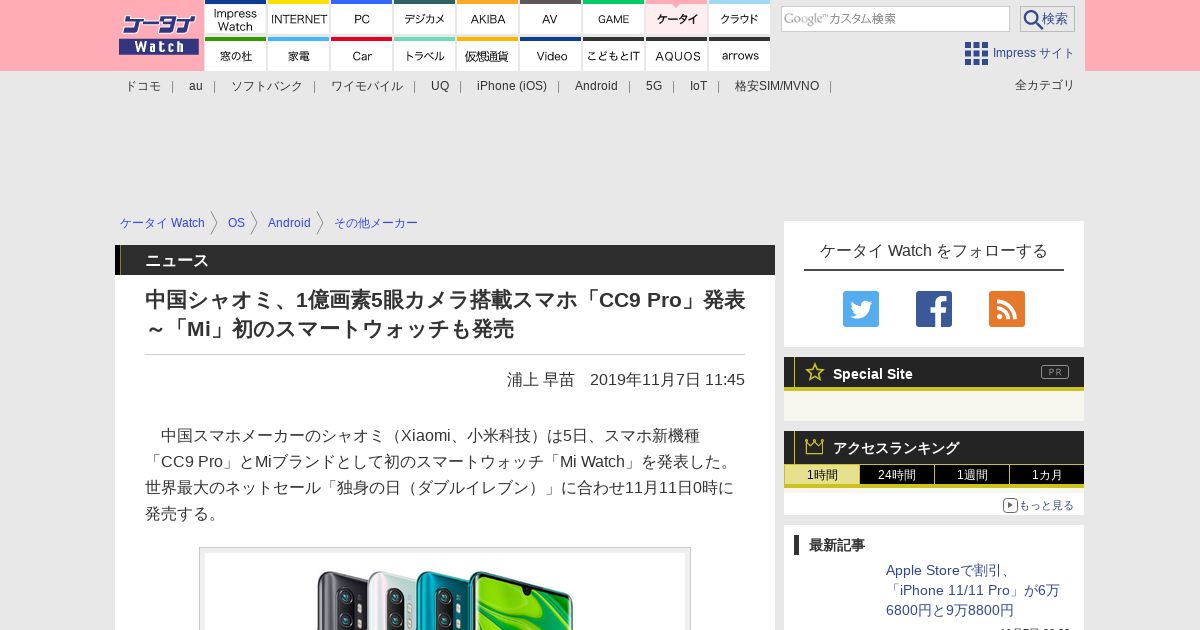Open the 仮想通貨 Watch tab
This screenshot has height=630, width=1200.
[488, 54]
